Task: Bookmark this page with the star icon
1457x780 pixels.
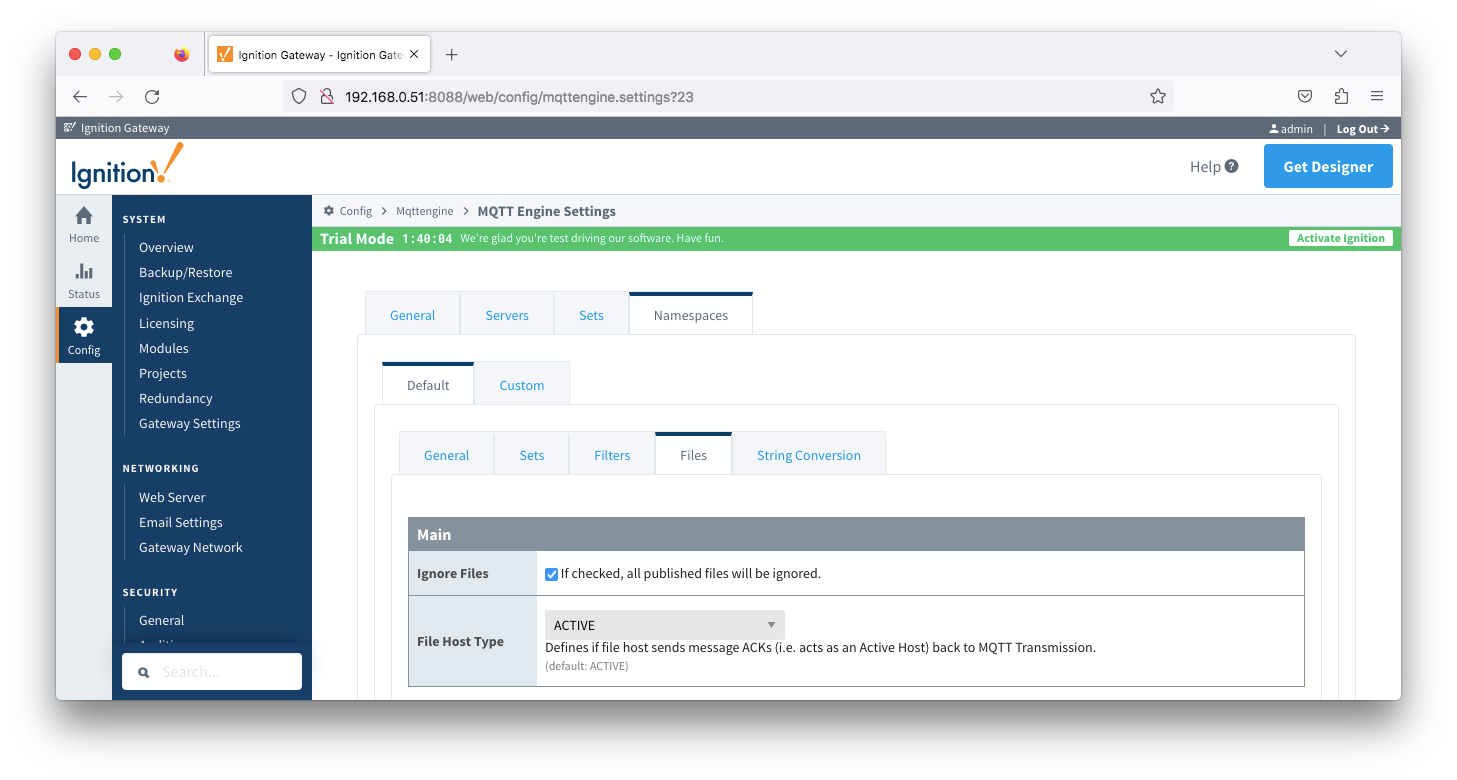Action: (x=1158, y=97)
